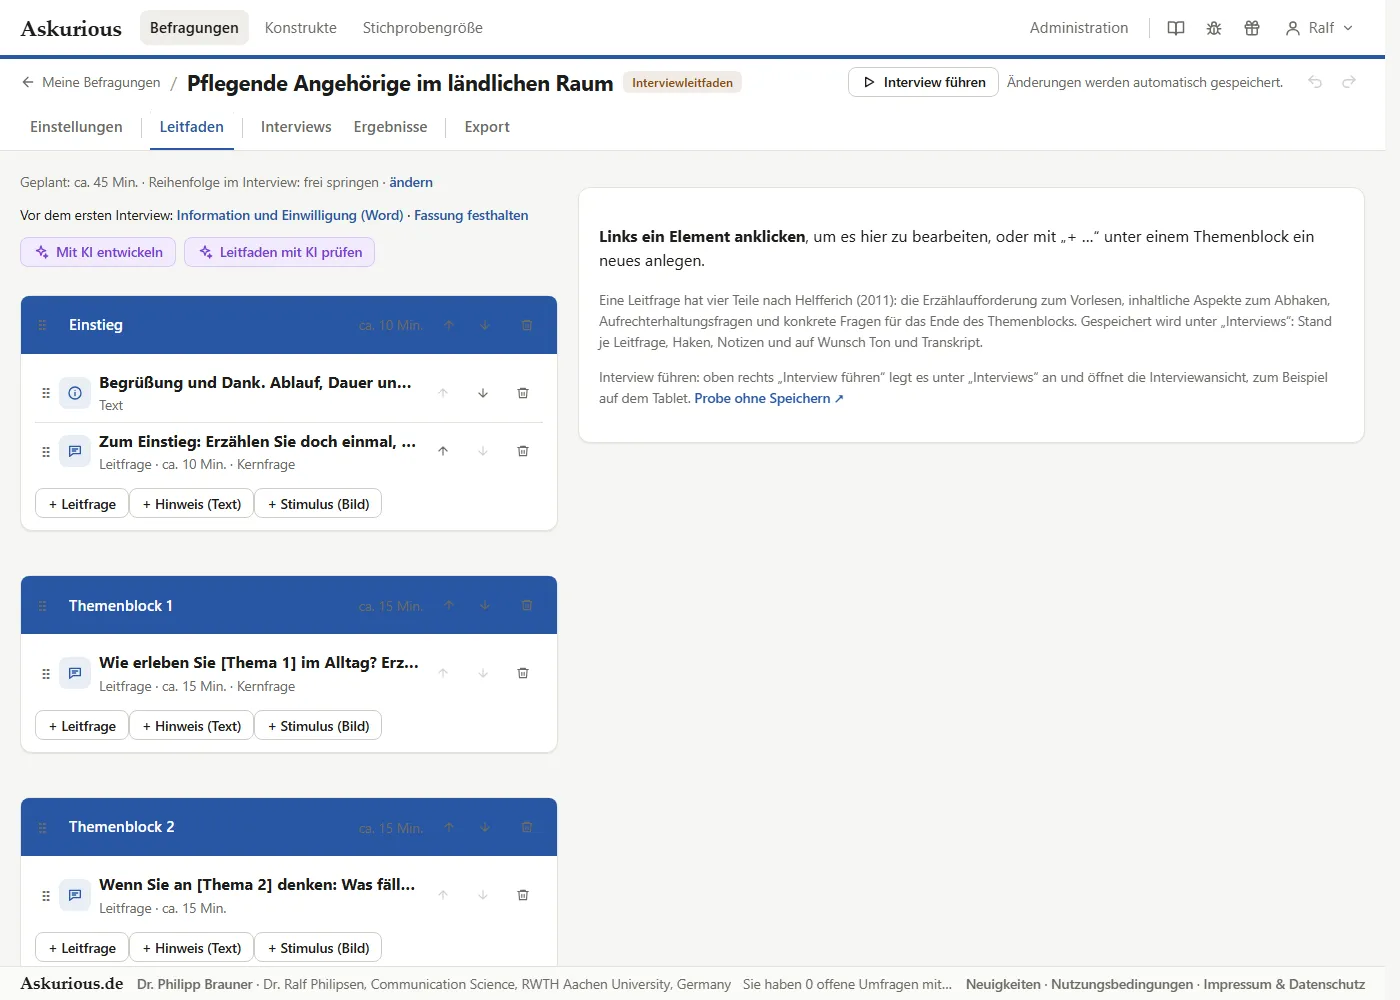This screenshot has height=1000, width=1400.
Task: Open Information und Einwilligung (Word) link
Action: (290, 215)
